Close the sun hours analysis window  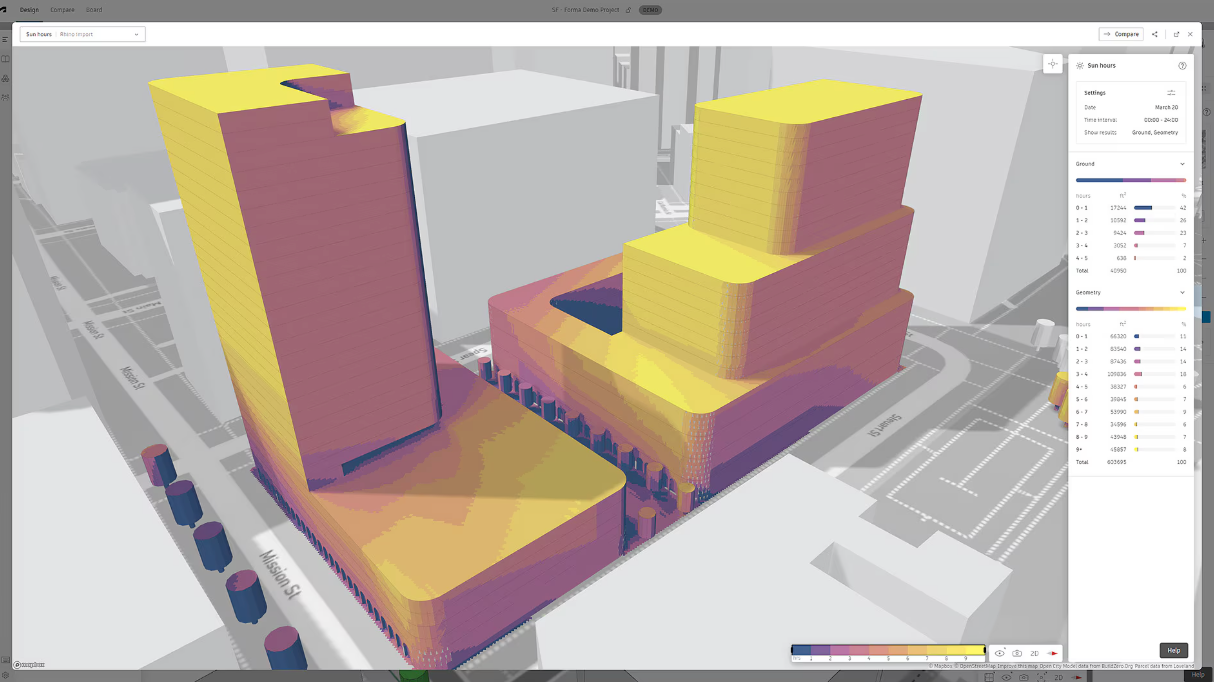[1190, 34]
